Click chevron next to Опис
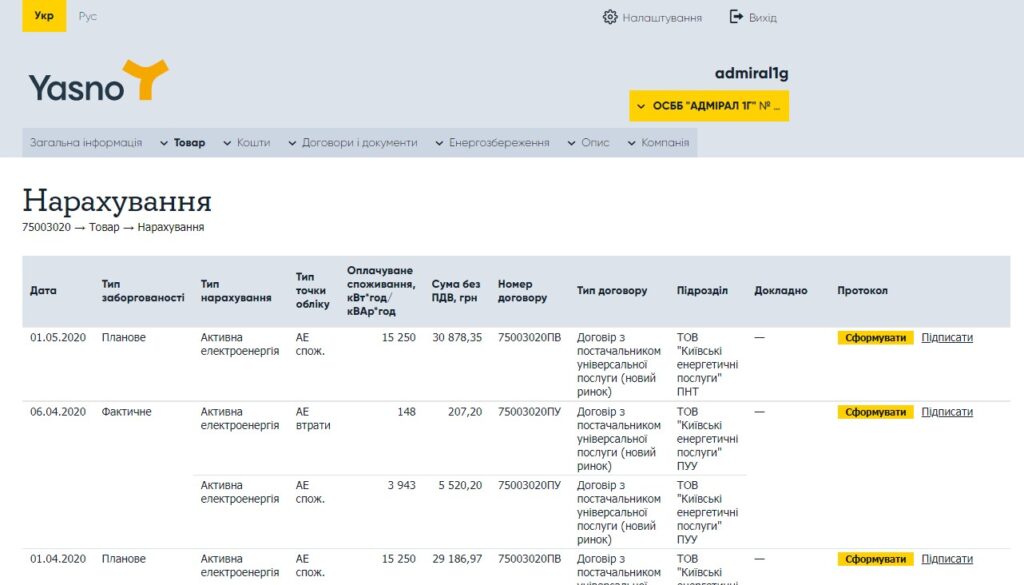 click(571, 143)
